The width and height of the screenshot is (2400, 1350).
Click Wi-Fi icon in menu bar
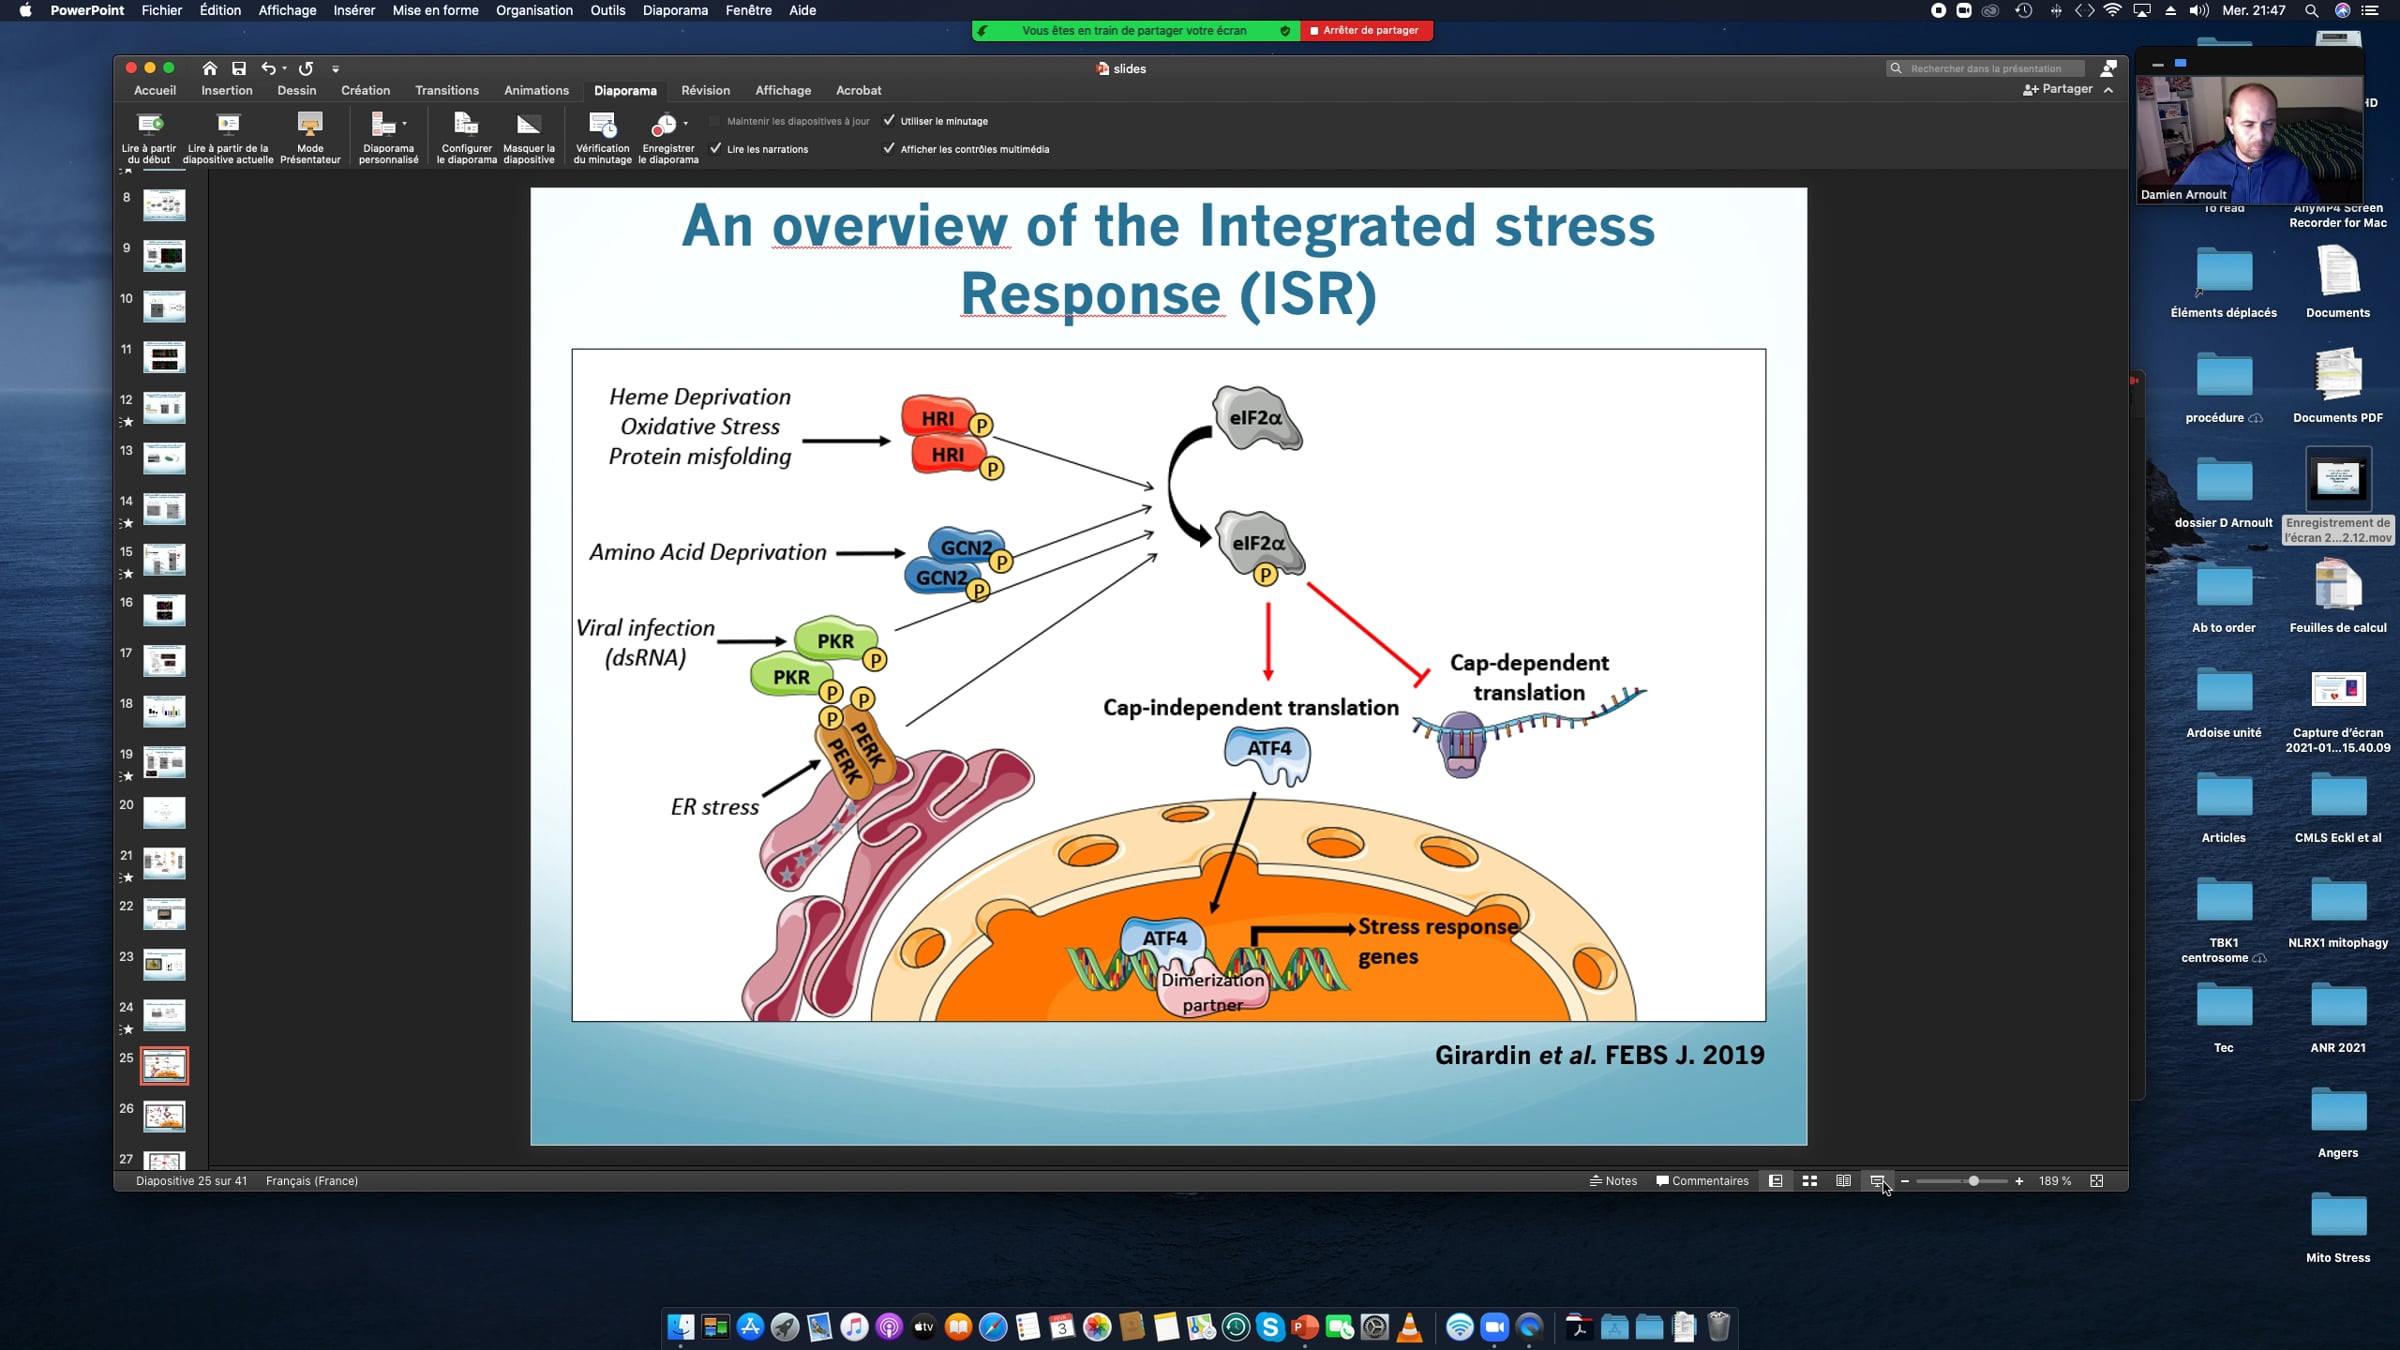pyautogui.click(x=2112, y=10)
